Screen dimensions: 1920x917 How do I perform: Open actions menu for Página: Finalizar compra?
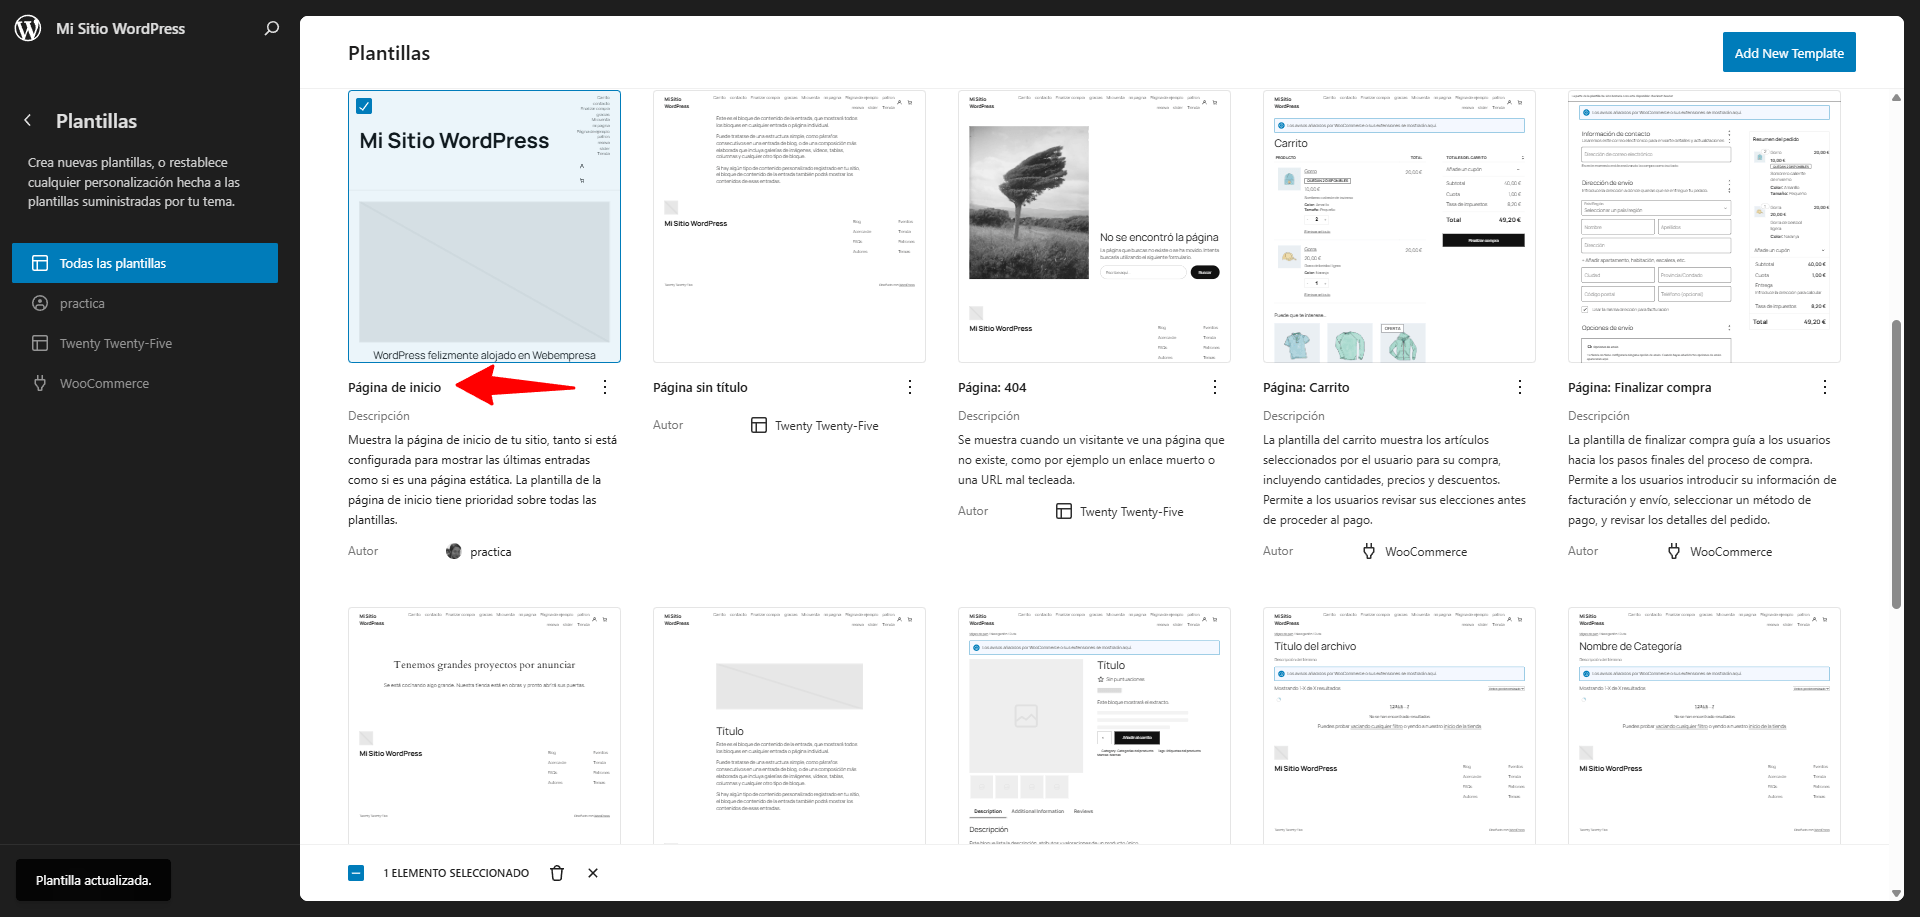1825,387
